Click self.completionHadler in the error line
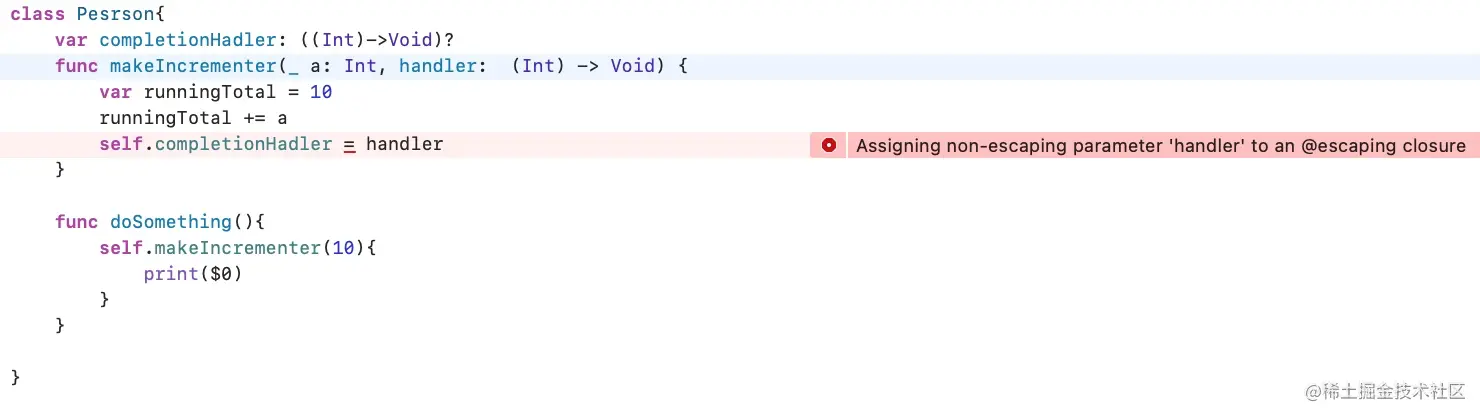 pos(215,145)
